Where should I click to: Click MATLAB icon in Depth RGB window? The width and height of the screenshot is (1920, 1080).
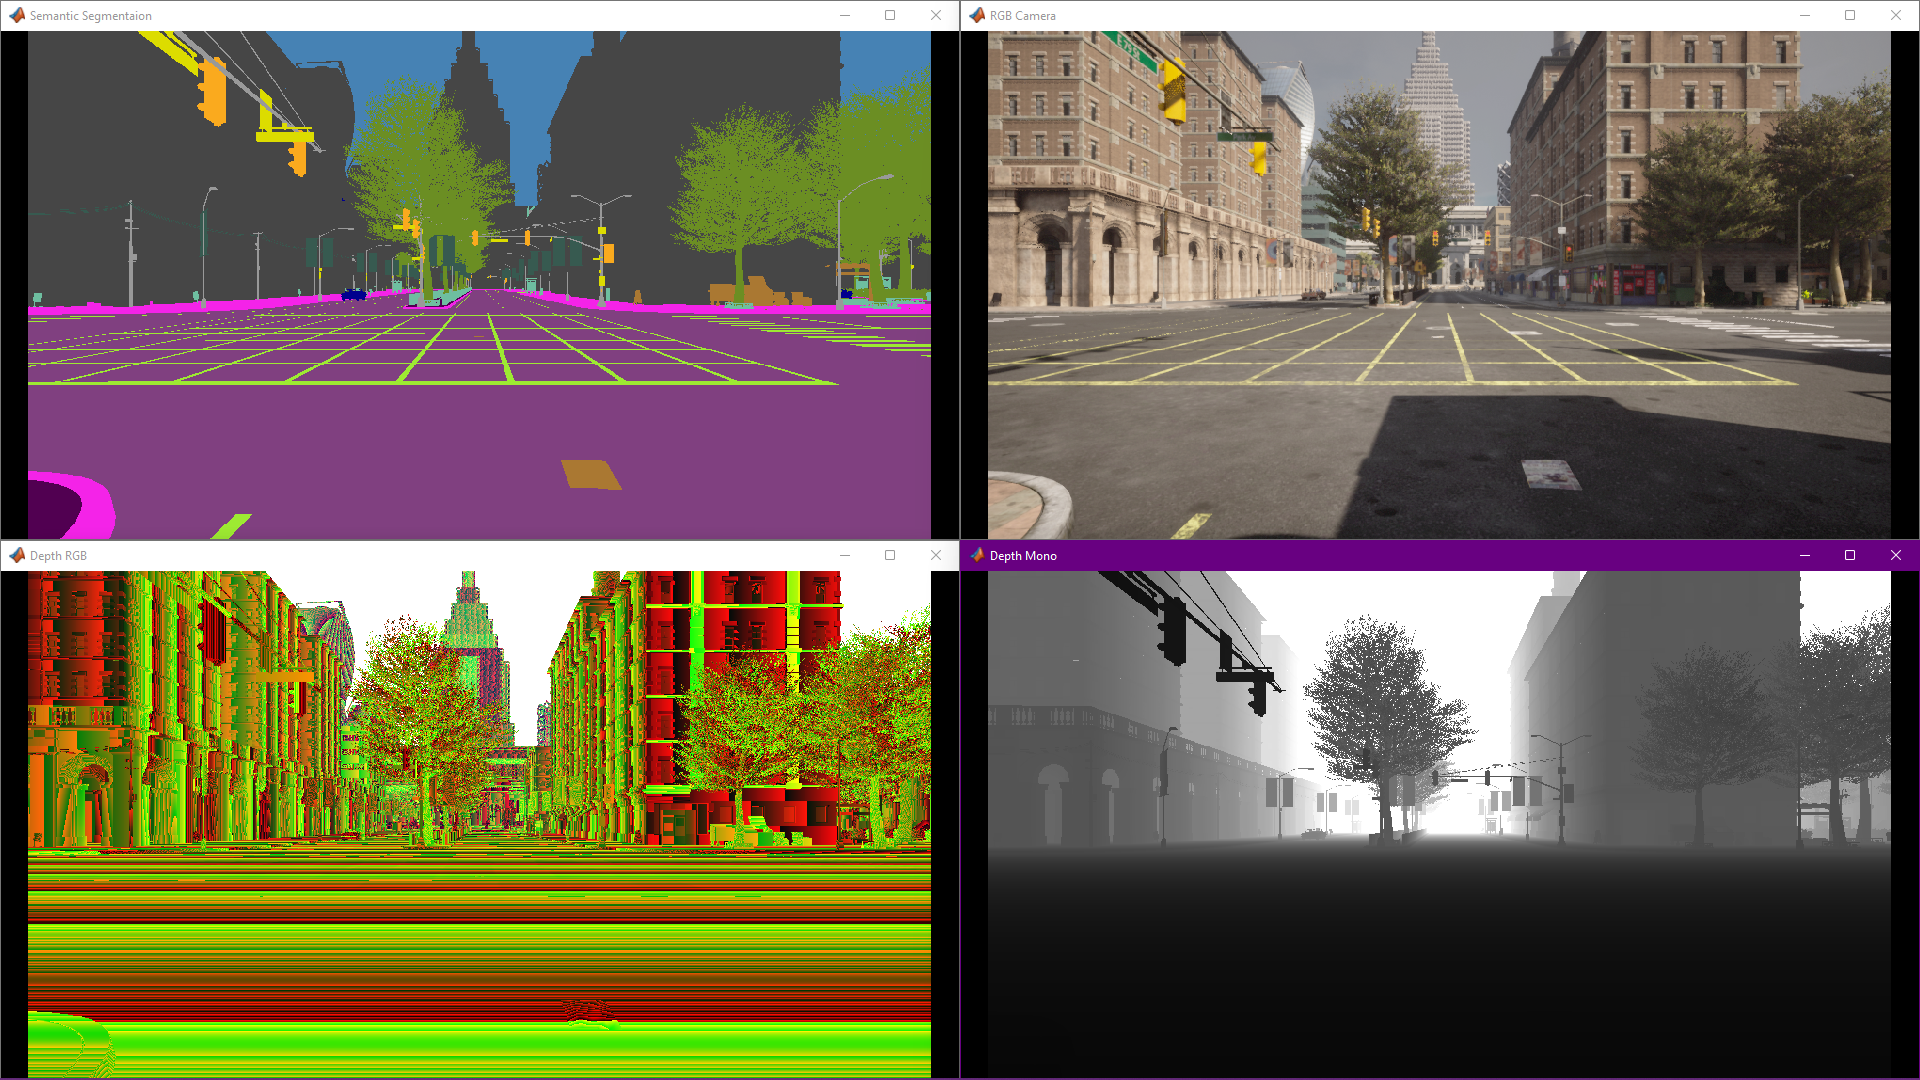[x=17, y=555]
